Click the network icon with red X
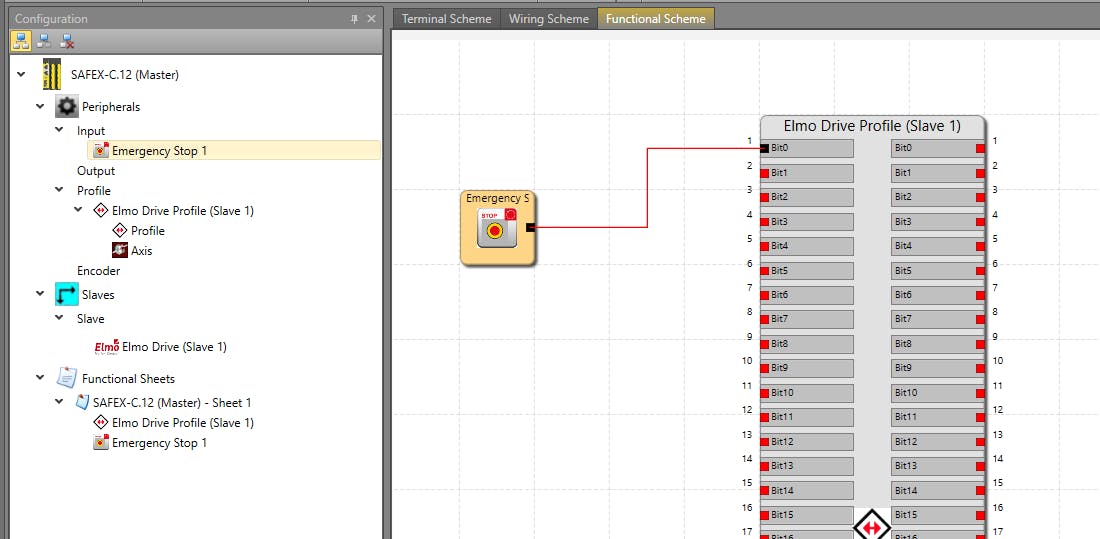This screenshot has height=539, width=1100. coord(67,41)
